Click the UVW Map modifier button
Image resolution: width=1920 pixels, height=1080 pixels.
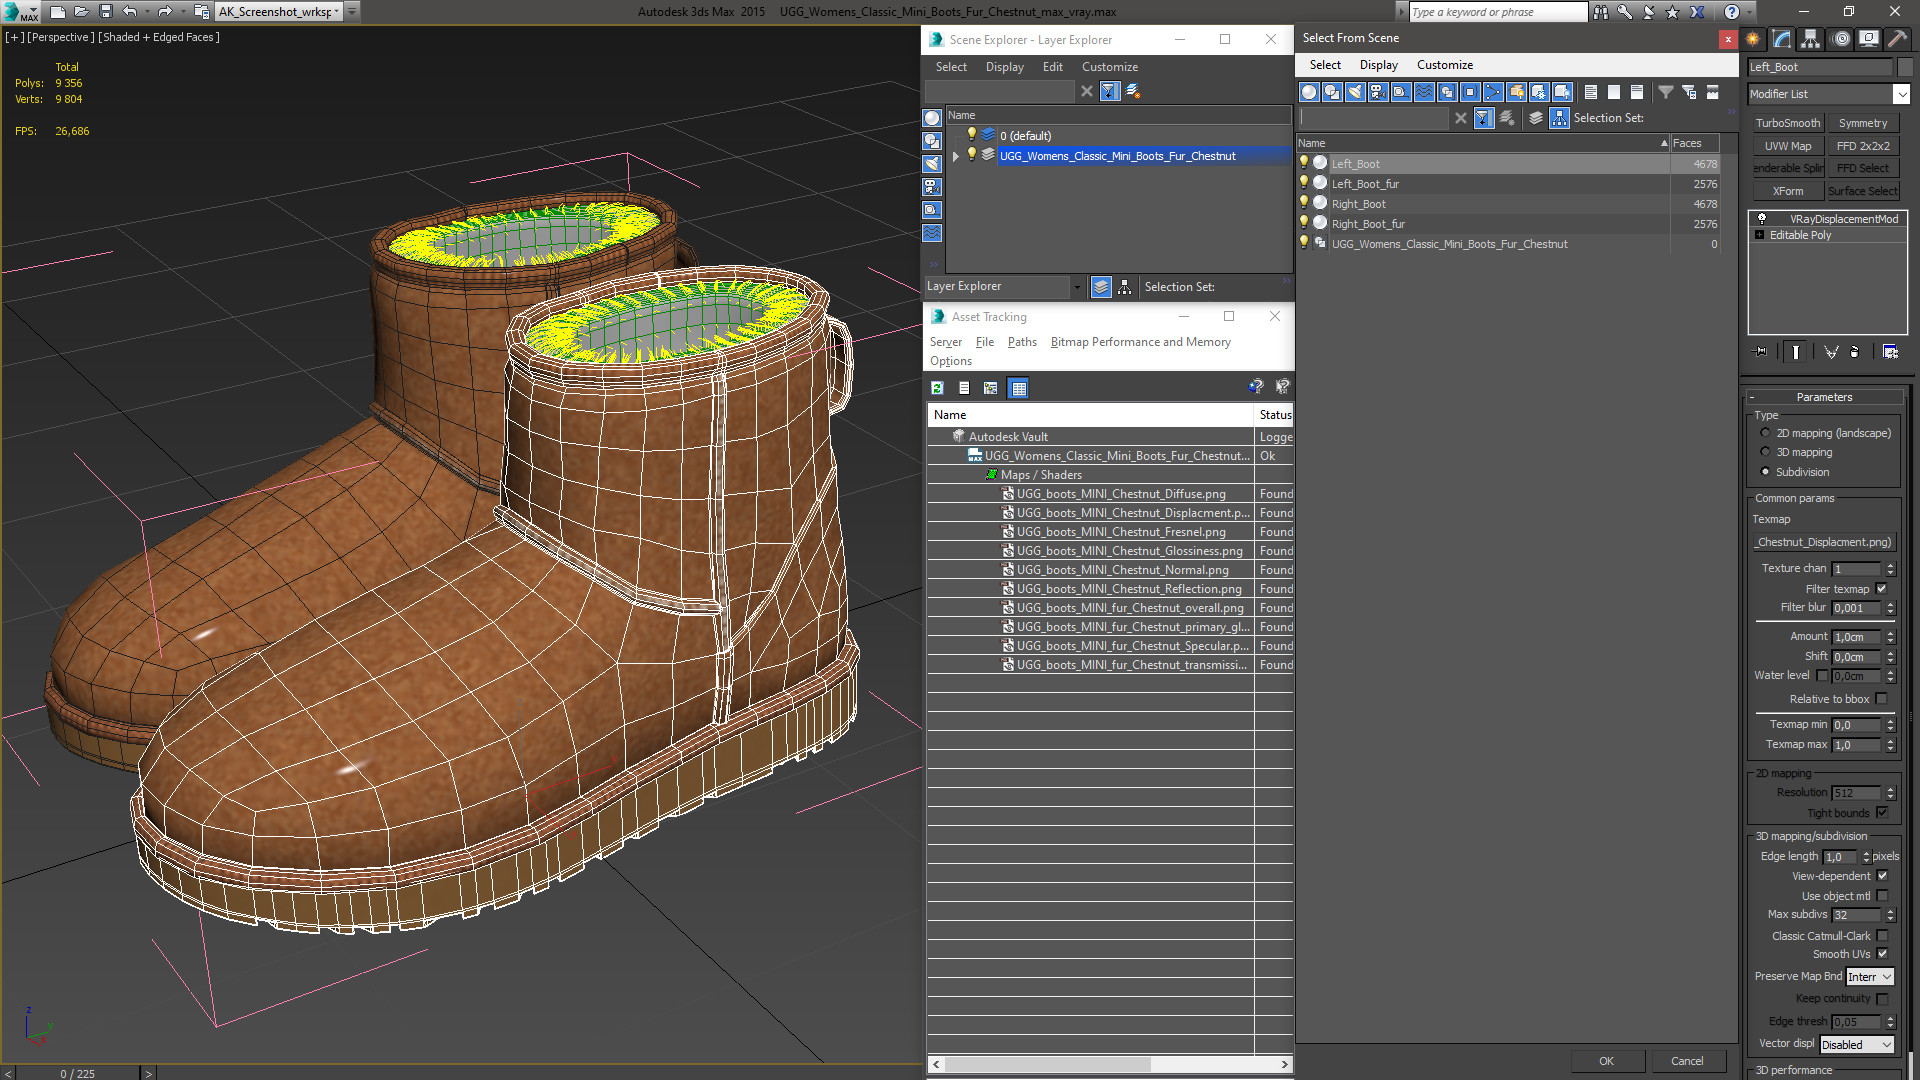[1787, 146]
